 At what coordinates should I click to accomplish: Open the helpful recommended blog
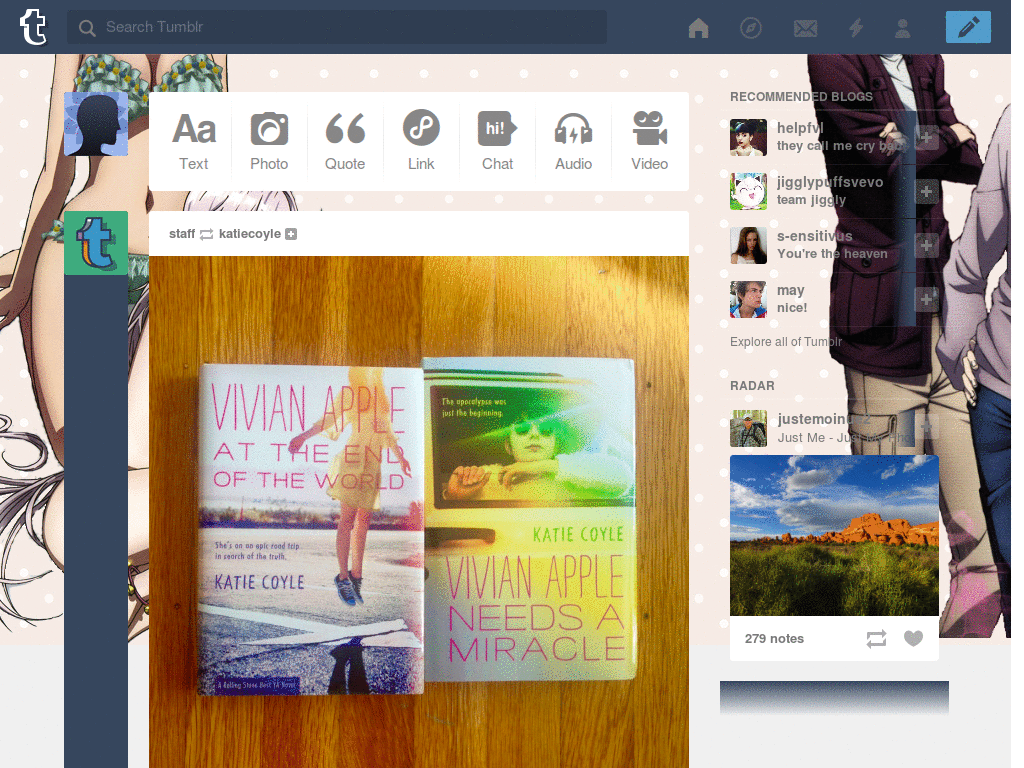tap(800, 128)
